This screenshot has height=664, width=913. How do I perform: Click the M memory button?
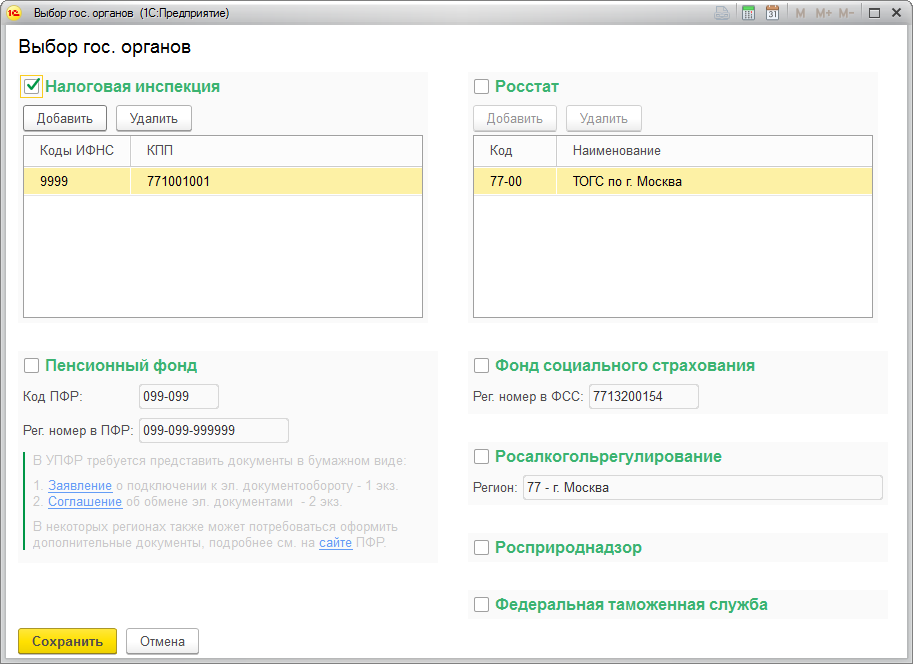(x=800, y=13)
